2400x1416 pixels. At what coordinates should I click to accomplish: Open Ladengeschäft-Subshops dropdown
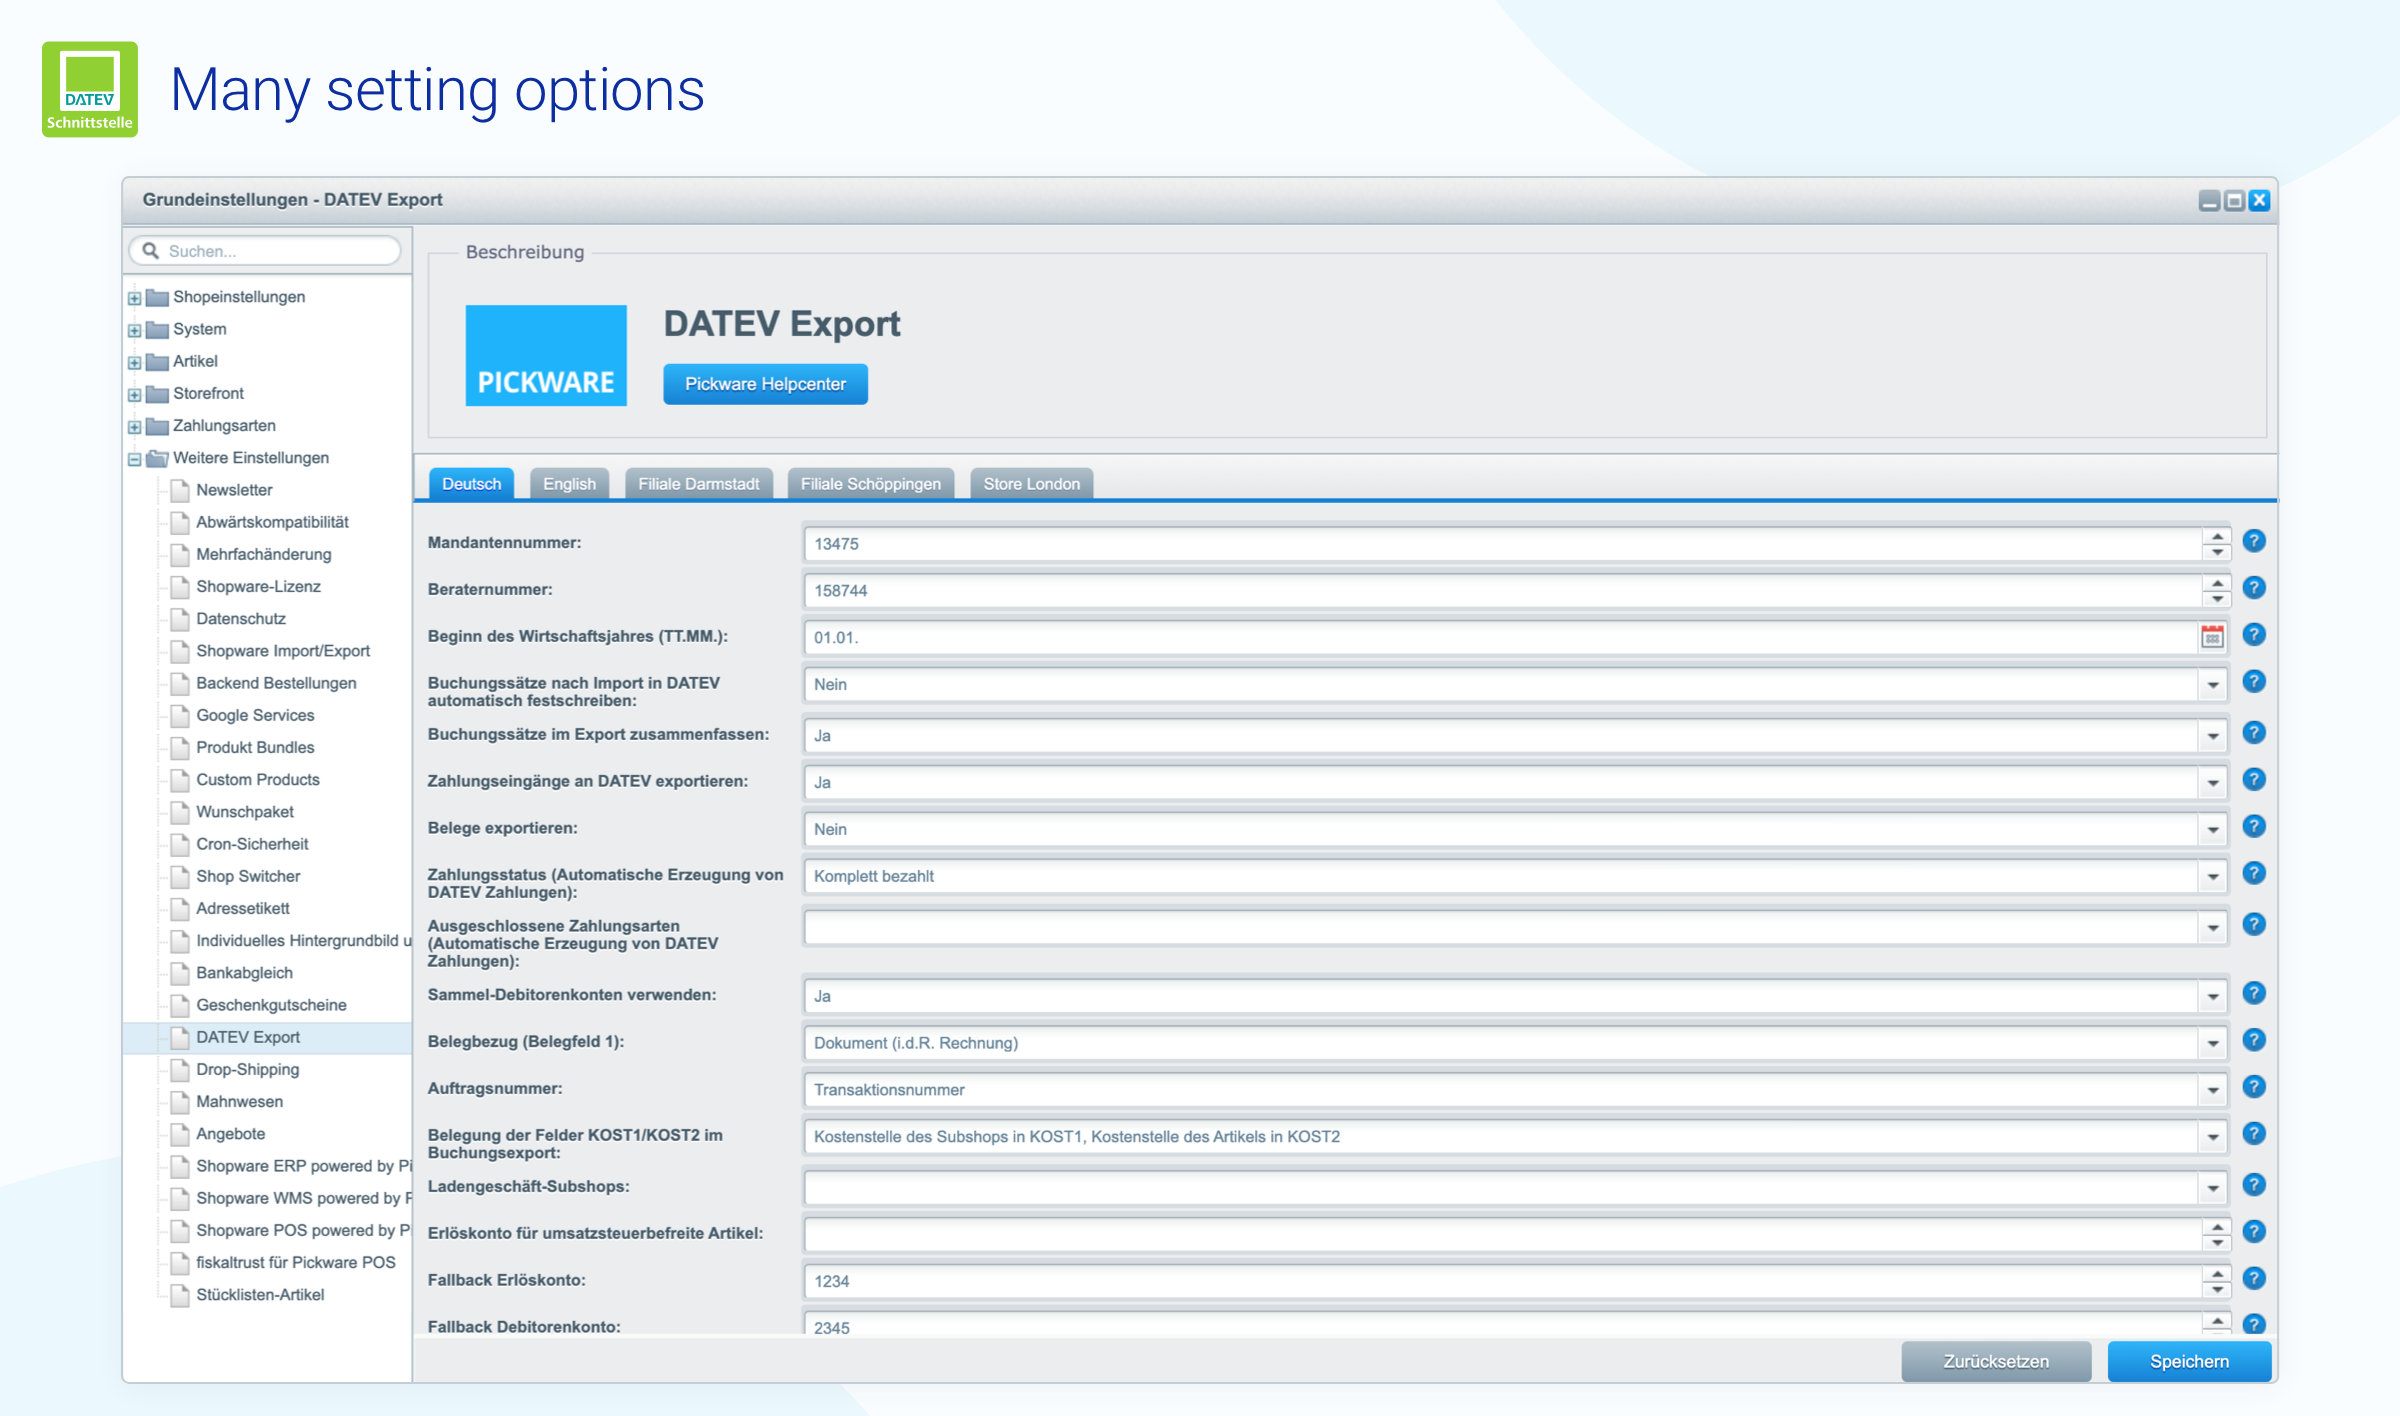coord(2213,1189)
